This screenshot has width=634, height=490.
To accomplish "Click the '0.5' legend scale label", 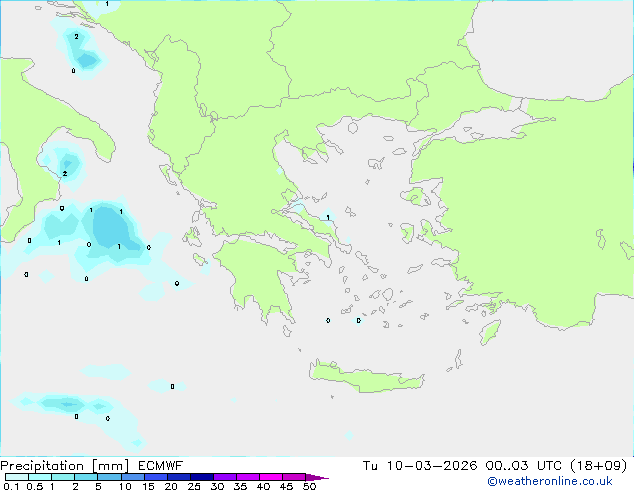I will [x=35, y=486].
